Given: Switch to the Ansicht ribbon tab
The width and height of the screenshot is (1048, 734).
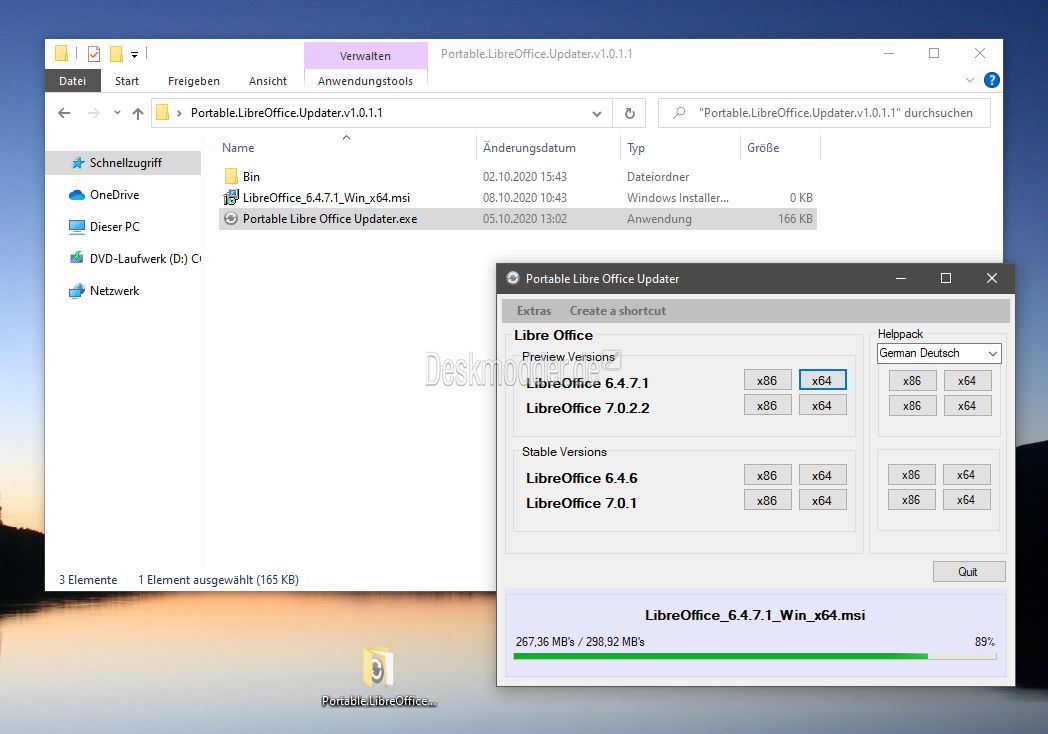Looking at the screenshot, I should [x=267, y=81].
